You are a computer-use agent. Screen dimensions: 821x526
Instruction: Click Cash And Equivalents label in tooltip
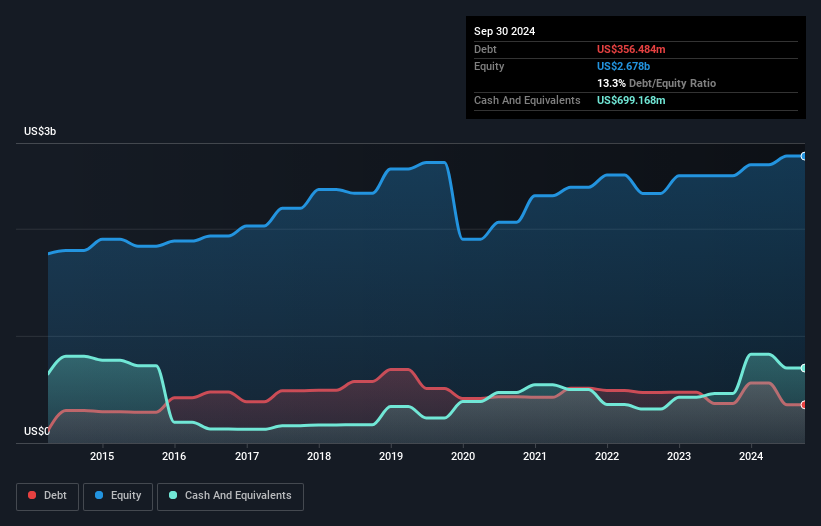pyautogui.click(x=527, y=100)
